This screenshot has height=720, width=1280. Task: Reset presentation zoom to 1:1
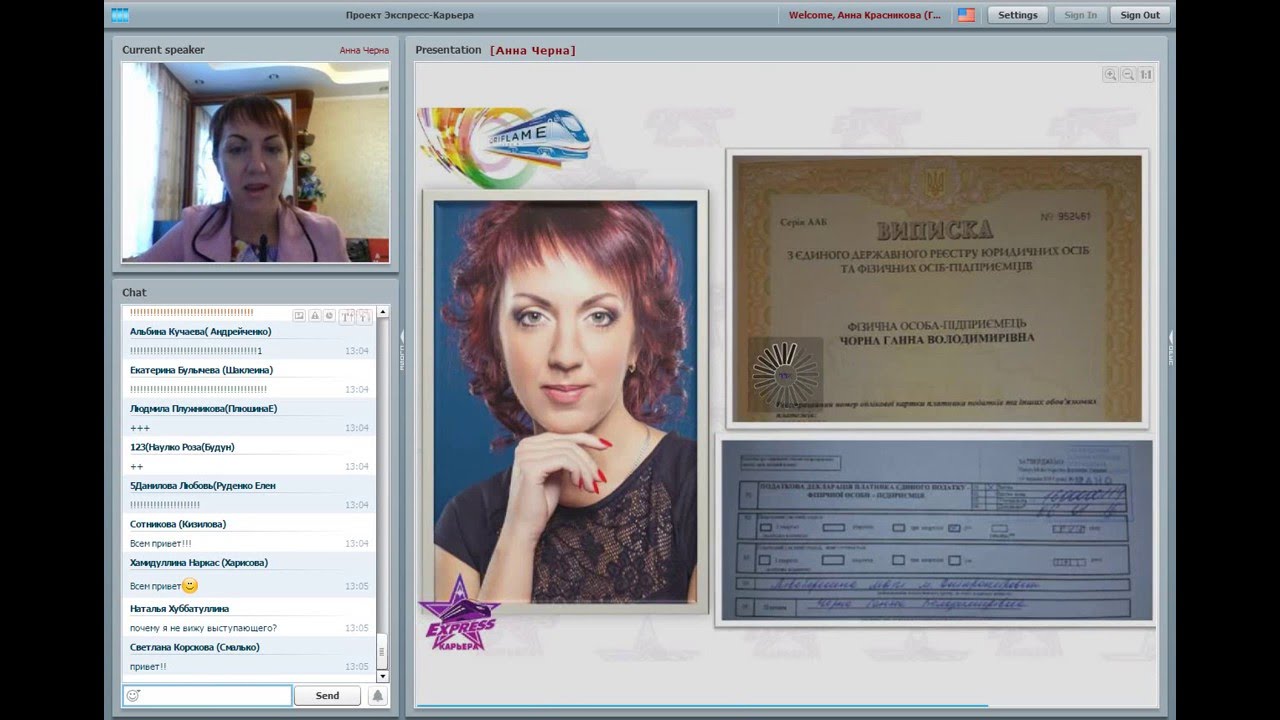pyautogui.click(x=1146, y=75)
